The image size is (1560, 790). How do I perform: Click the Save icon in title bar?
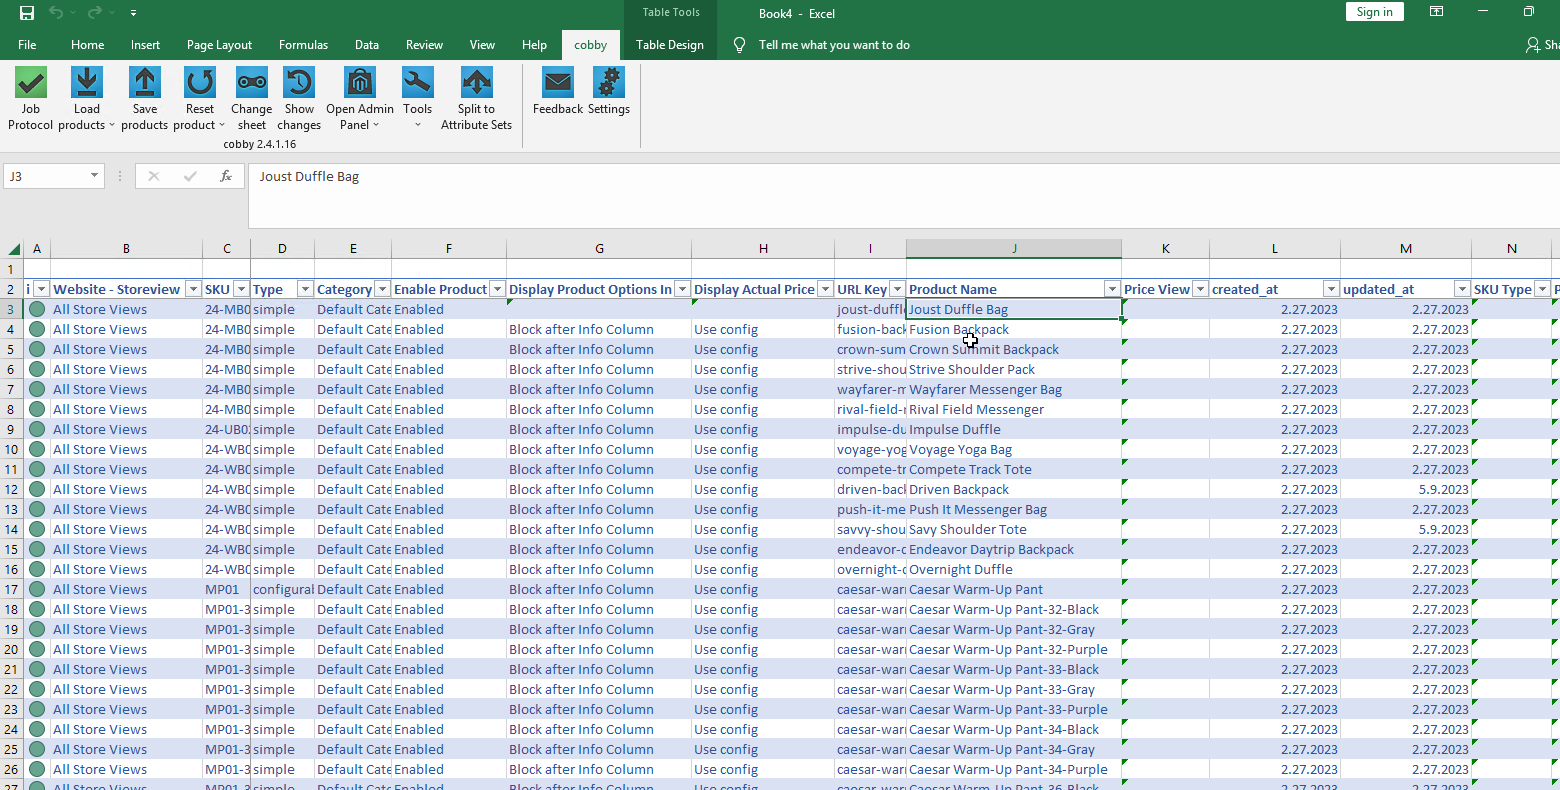pyautogui.click(x=27, y=13)
